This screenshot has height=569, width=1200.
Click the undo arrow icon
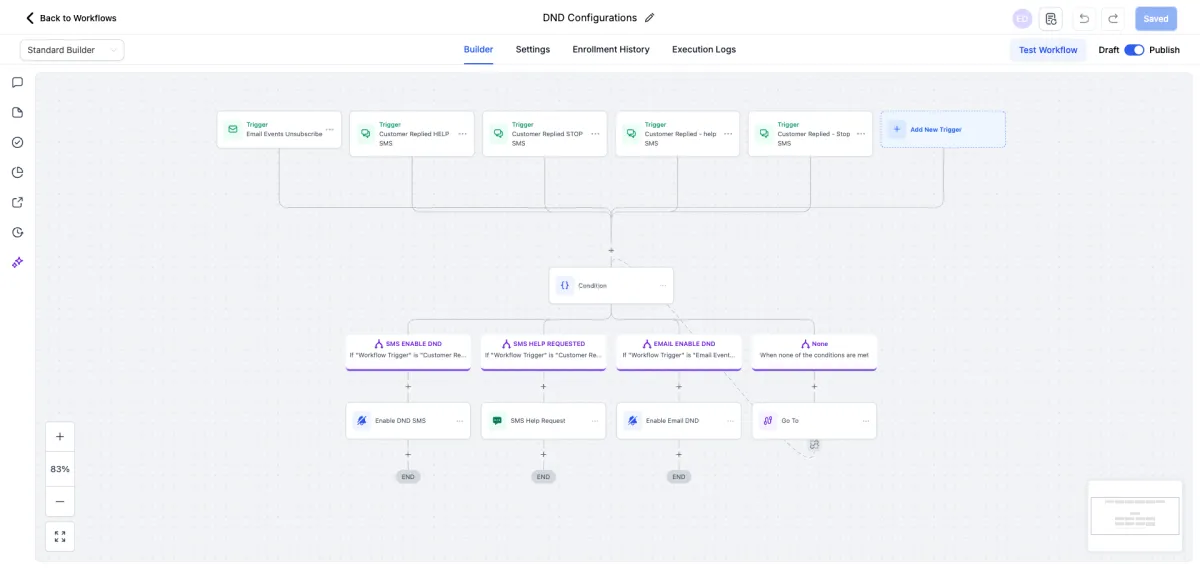click(1084, 19)
